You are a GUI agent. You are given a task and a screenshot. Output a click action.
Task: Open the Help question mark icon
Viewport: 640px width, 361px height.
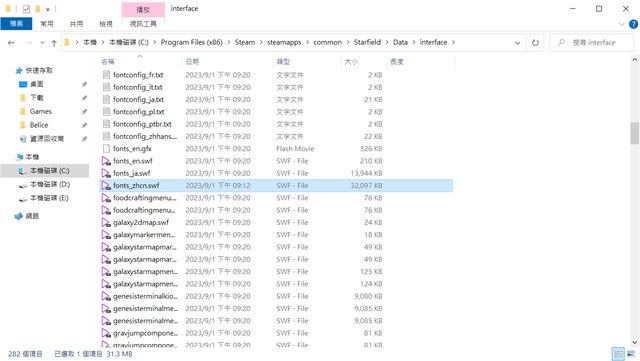pyautogui.click(x=633, y=24)
